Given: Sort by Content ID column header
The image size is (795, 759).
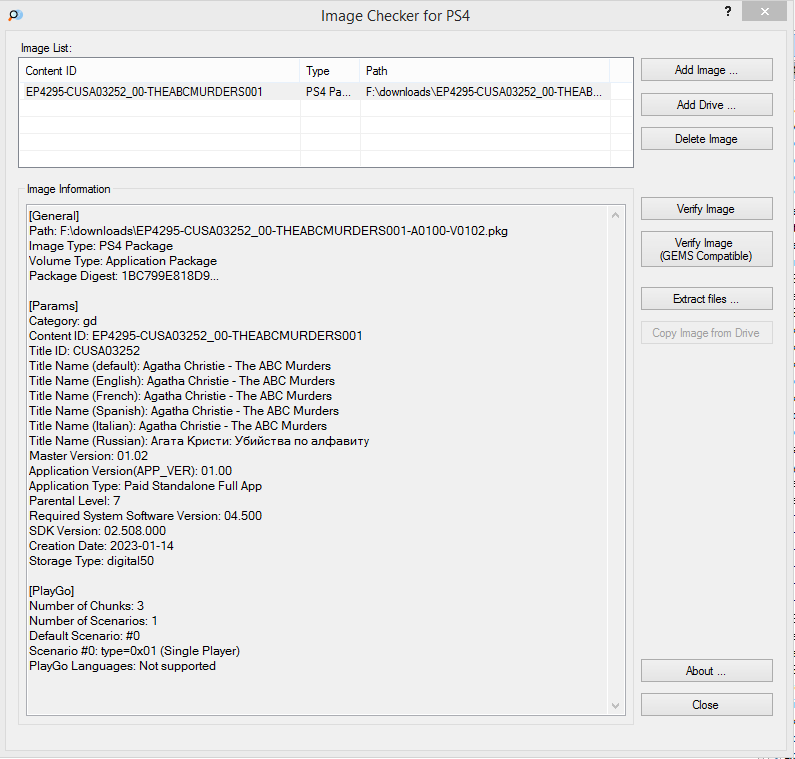Looking at the screenshot, I should 159,71.
